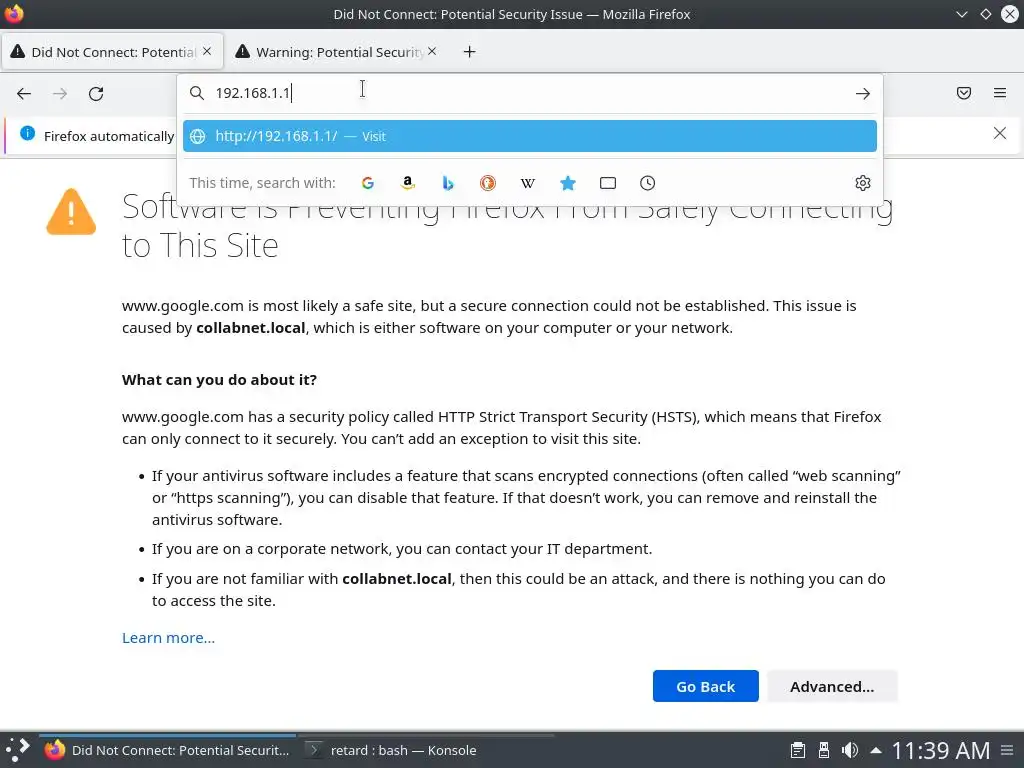Image resolution: width=1024 pixels, height=768 pixels.
Task: Search in open Tabs icon
Action: [608, 183]
